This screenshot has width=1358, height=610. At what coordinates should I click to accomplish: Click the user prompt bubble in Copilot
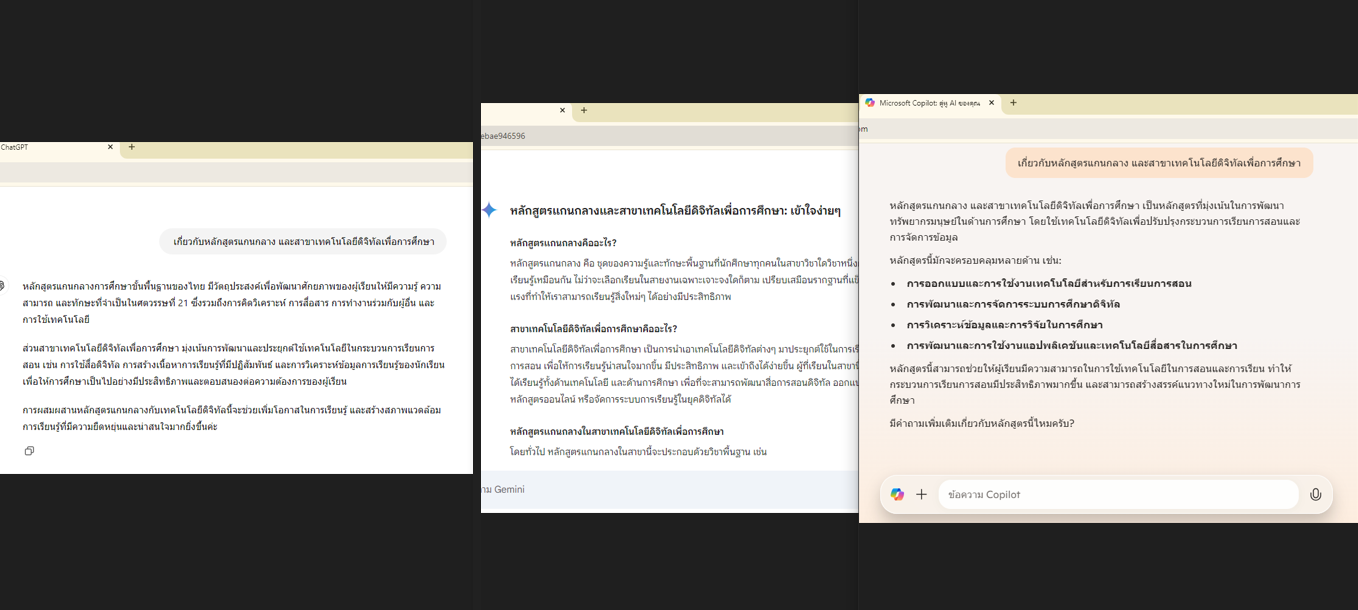coord(1158,163)
